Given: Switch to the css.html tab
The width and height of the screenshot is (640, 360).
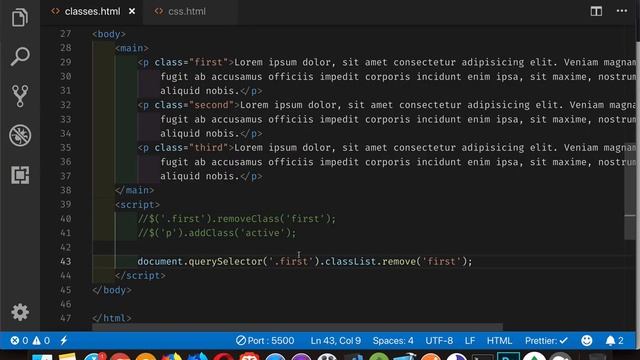Looking at the screenshot, I should (187, 11).
